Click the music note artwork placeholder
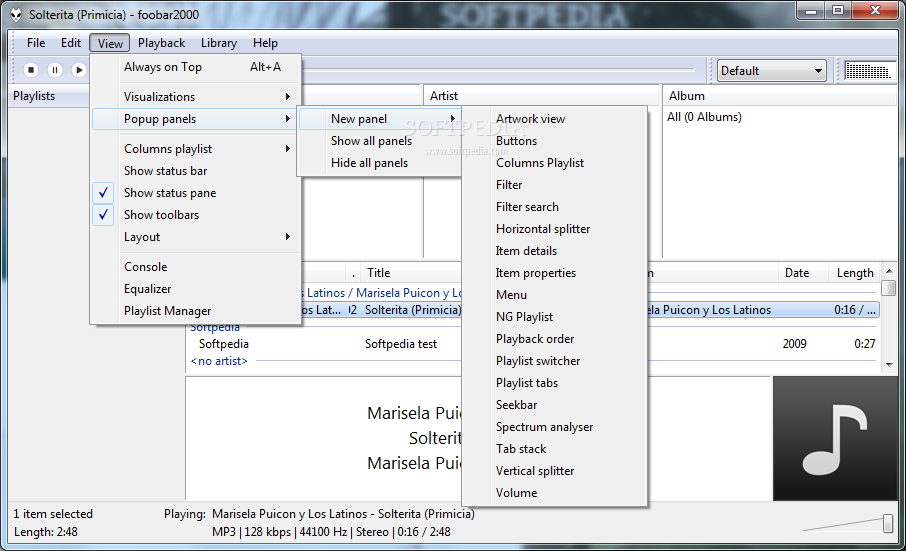 [x=835, y=438]
